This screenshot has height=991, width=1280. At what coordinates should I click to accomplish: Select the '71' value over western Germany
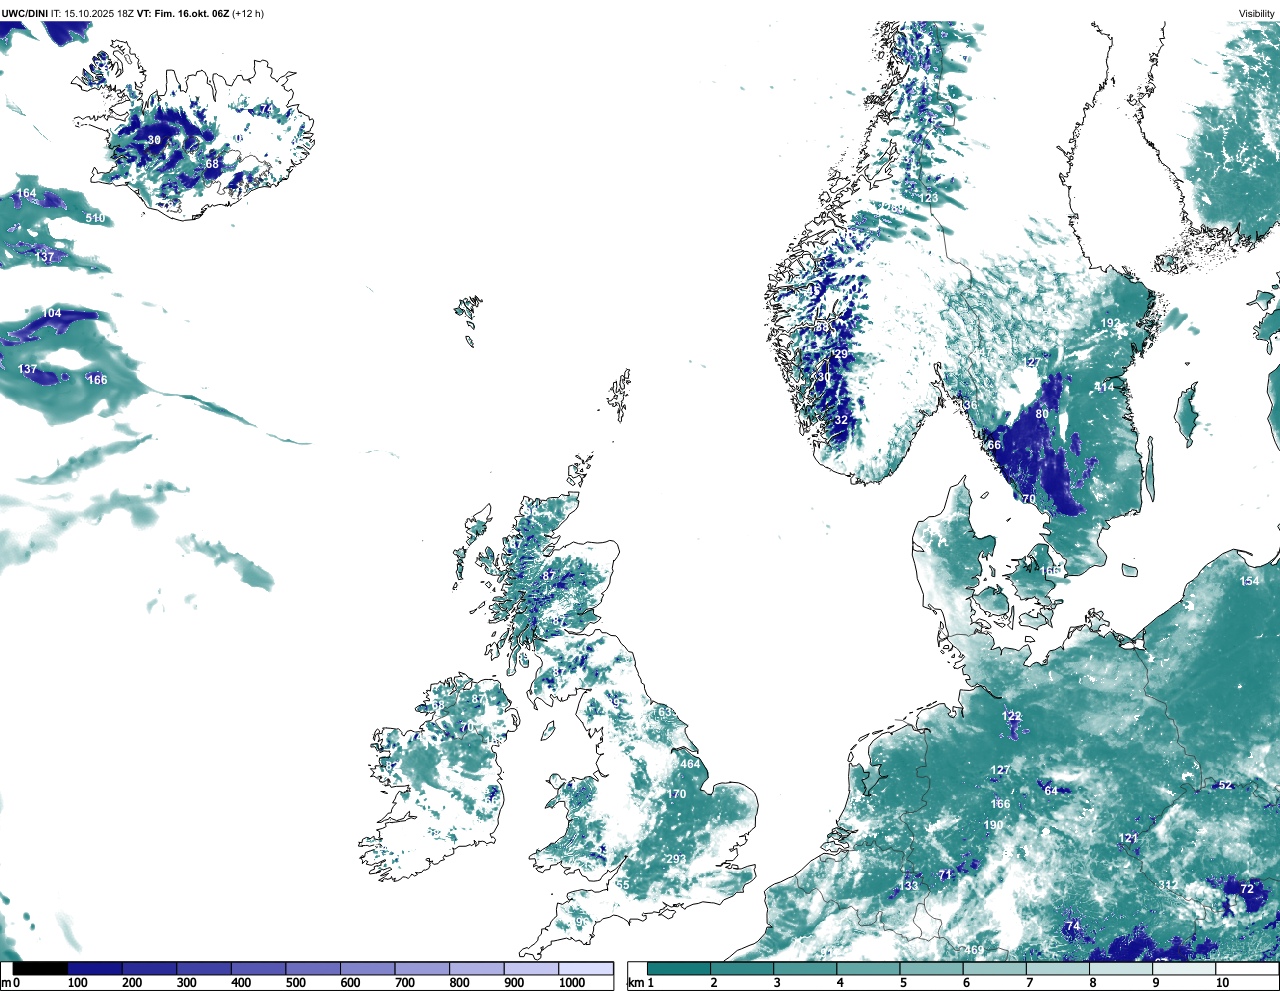coord(945,875)
